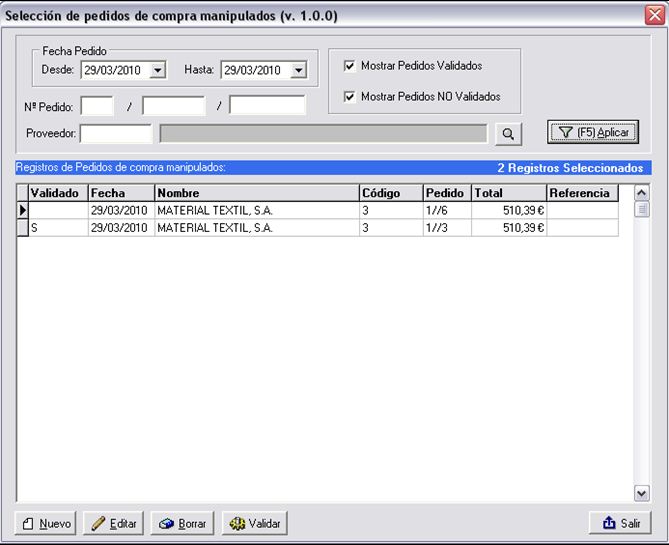Click the table scrollbar down arrow
Viewport: 669px width, 545px height.
642,493
